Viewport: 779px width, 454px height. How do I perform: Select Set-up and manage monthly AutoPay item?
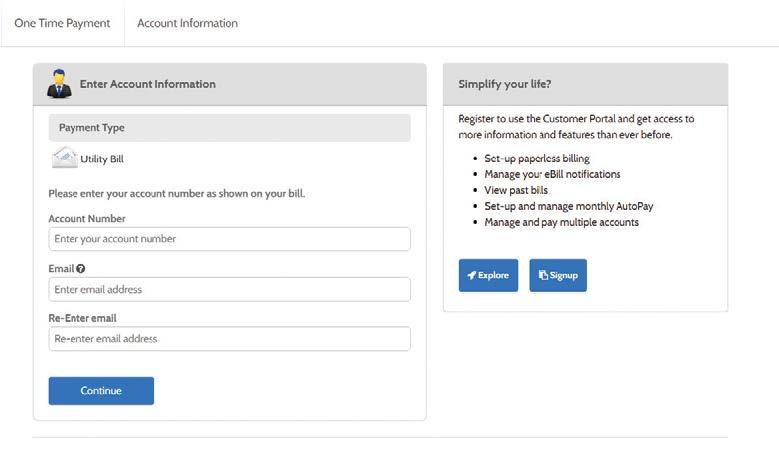click(x=568, y=206)
